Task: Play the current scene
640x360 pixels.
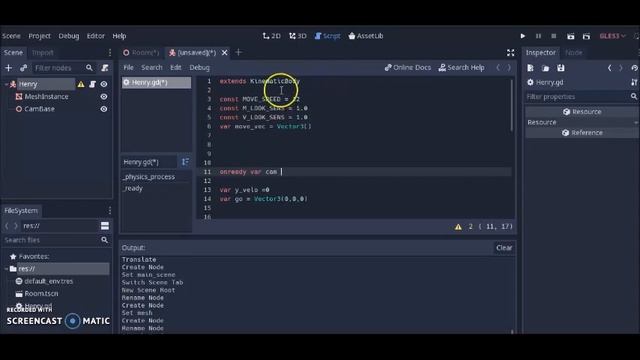Action: [571, 36]
